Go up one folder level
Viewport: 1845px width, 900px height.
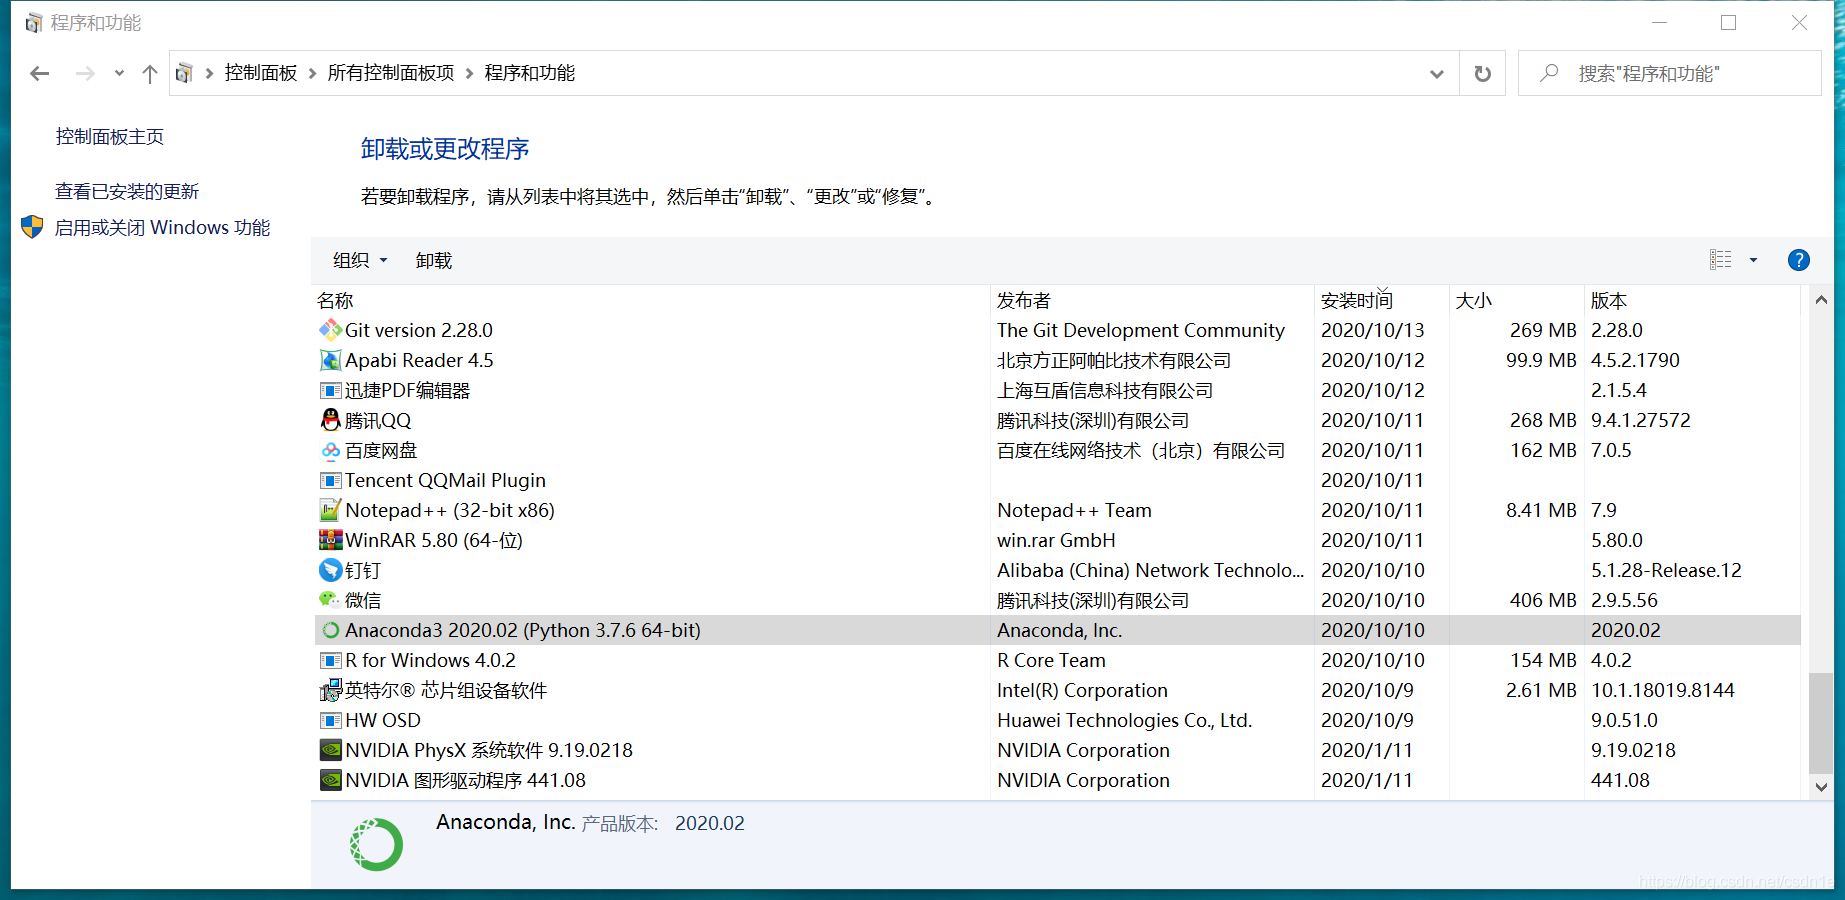pyautogui.click(x=150, y=74)
